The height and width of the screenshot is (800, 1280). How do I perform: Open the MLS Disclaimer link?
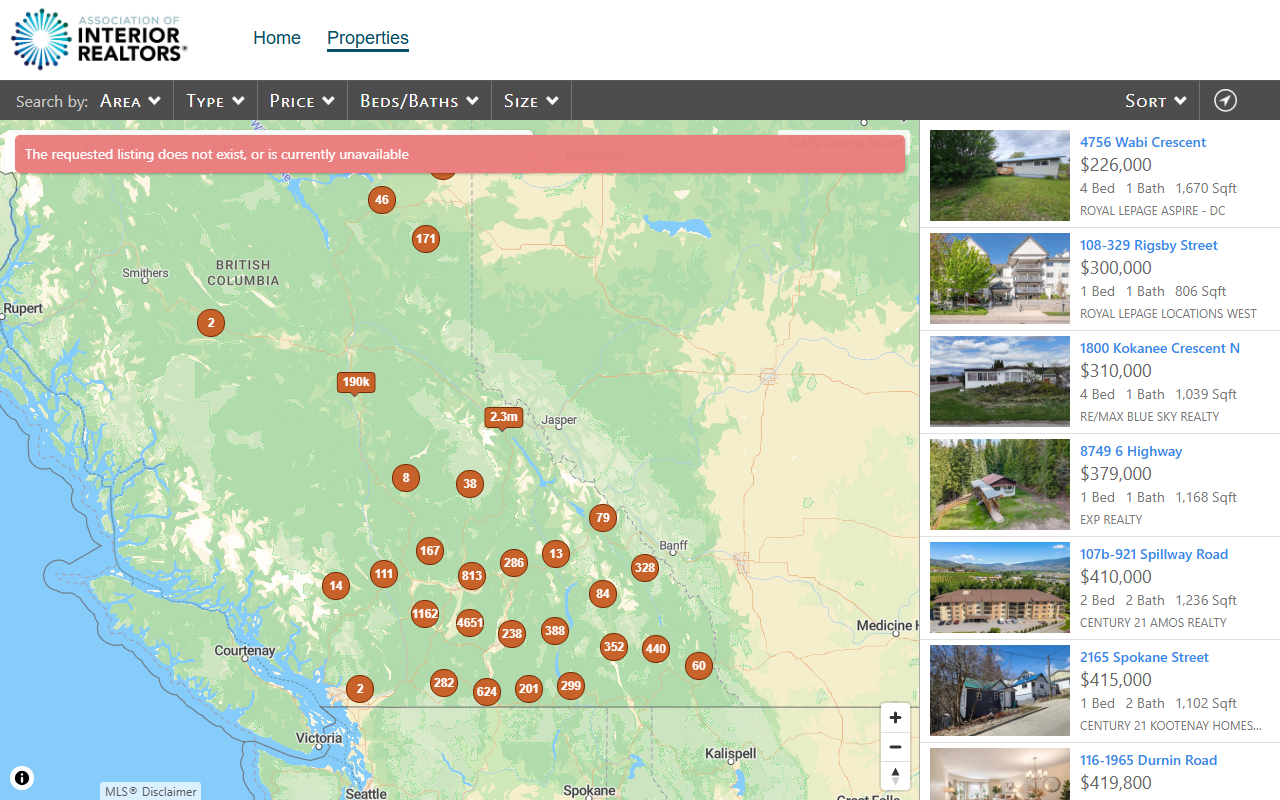point(150,791)
